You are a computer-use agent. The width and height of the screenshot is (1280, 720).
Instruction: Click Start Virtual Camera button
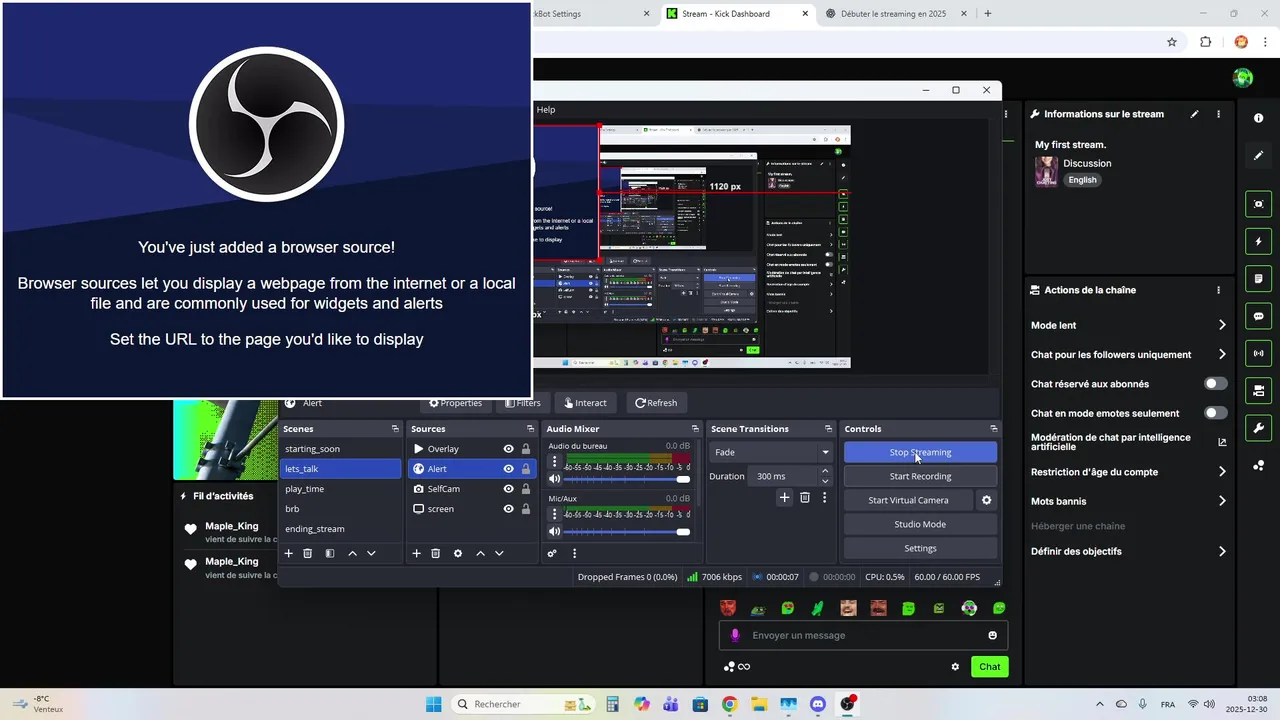click(908, 500)
